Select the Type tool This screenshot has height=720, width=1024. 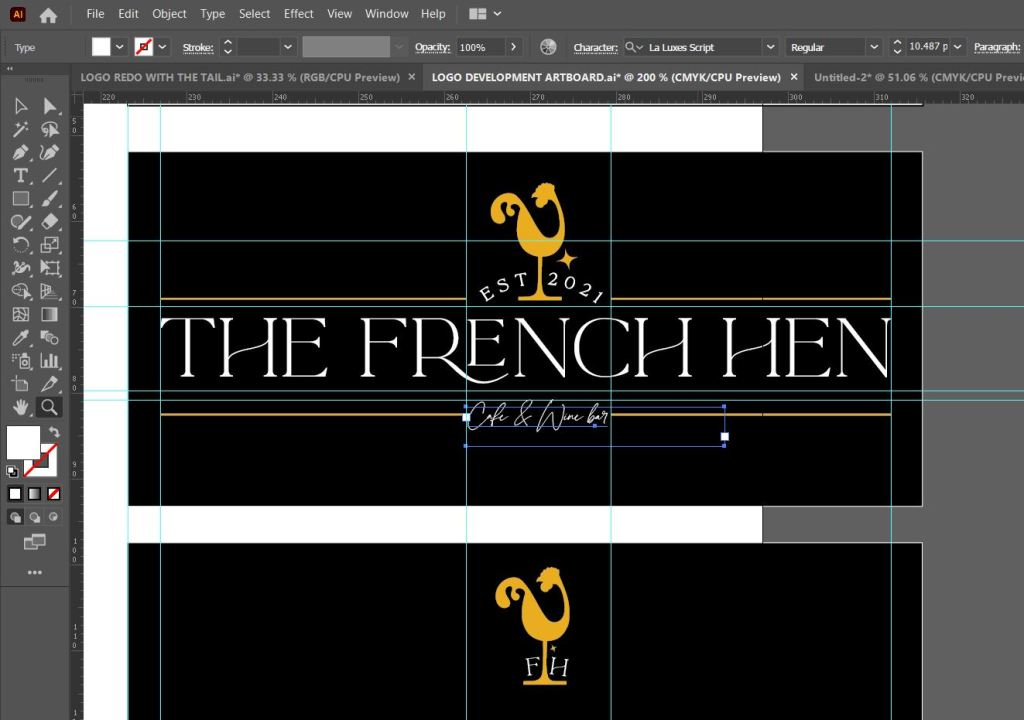pyautogui.click(x=20, y=175)
